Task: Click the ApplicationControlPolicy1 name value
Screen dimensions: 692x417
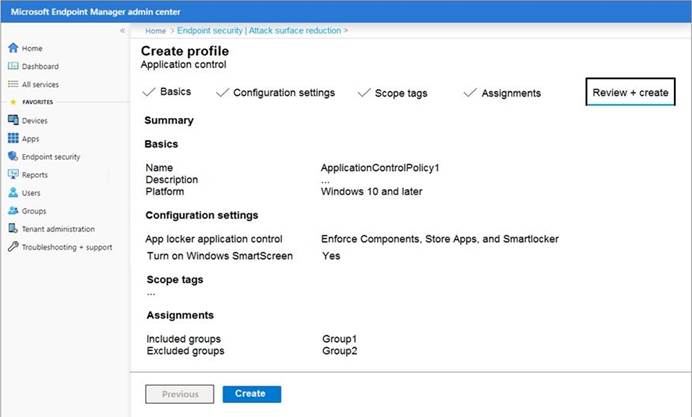Action: (380, 168)
